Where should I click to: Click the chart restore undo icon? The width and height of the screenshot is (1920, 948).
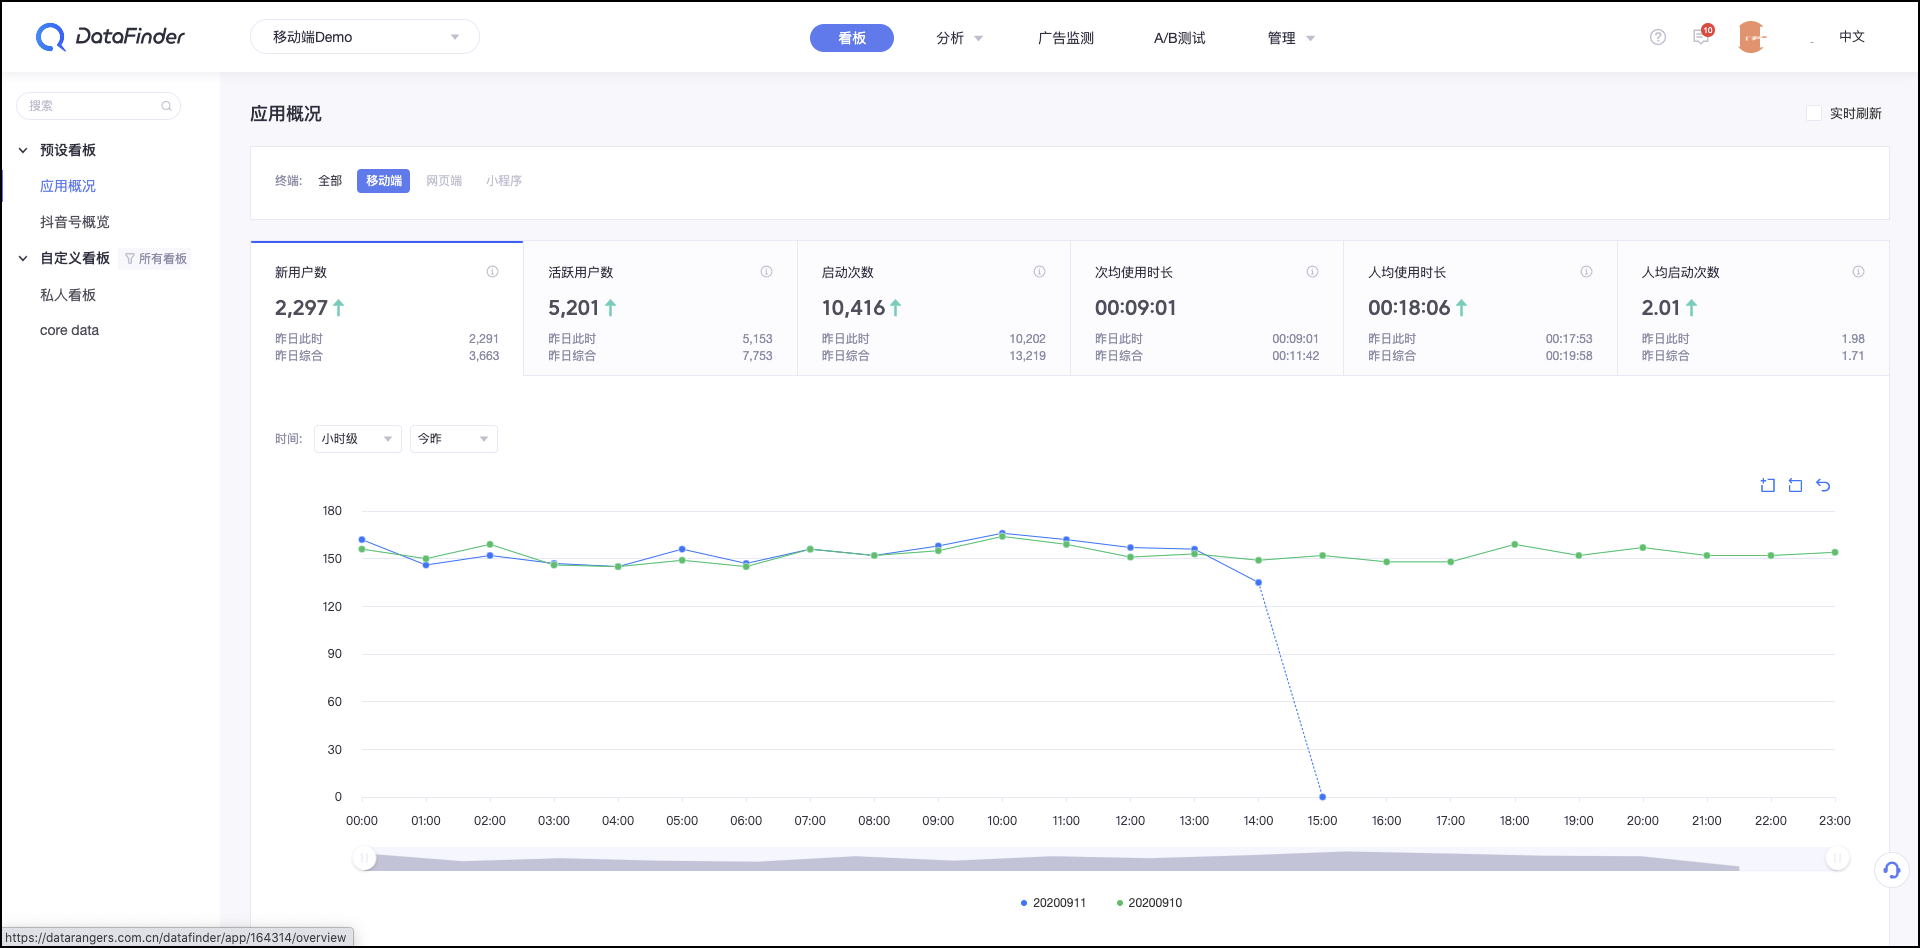tap(1823, 485)
